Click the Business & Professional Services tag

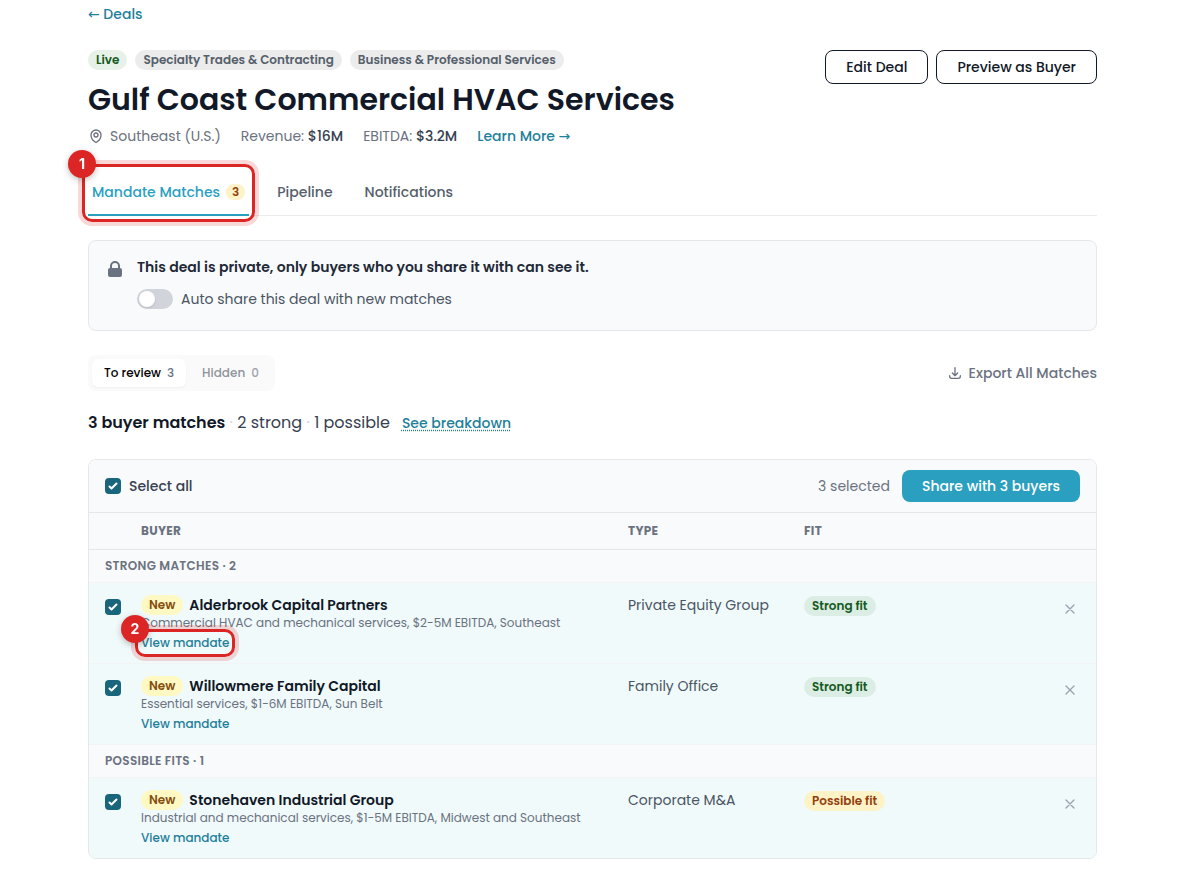point(456,60)
